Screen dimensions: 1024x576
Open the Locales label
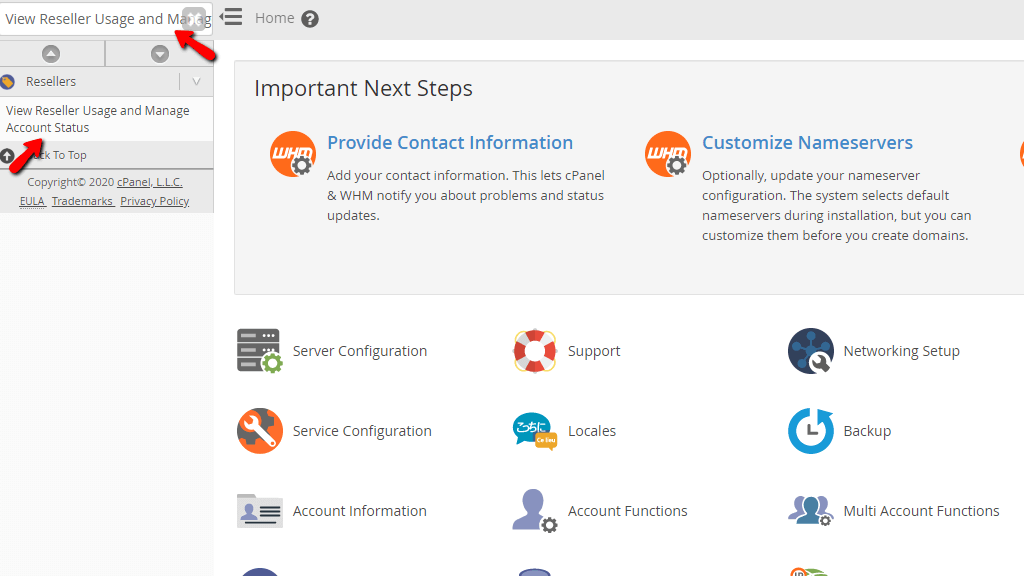tap(592, 431)
